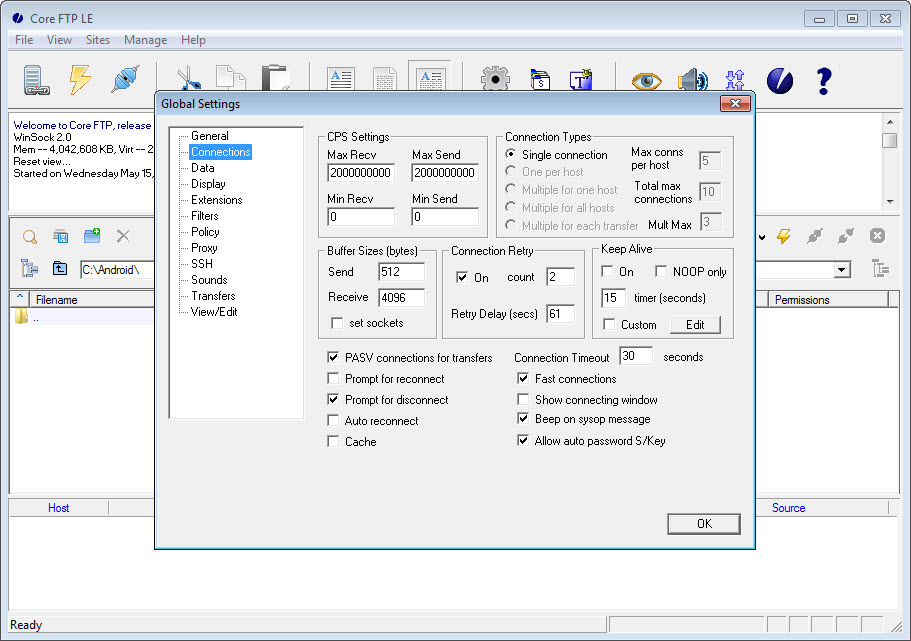
Task: Click the Host column header in queue
Action: tap(59, 508)
